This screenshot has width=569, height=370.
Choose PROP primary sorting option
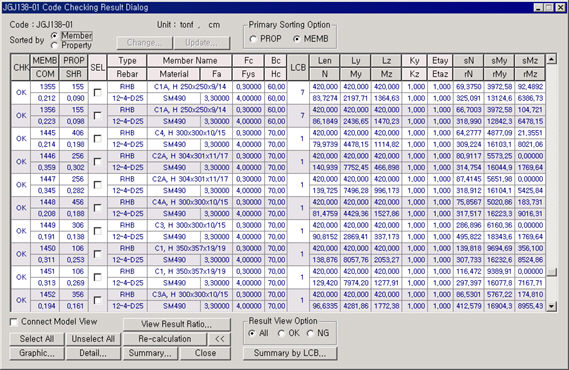(x=253, y=39)
